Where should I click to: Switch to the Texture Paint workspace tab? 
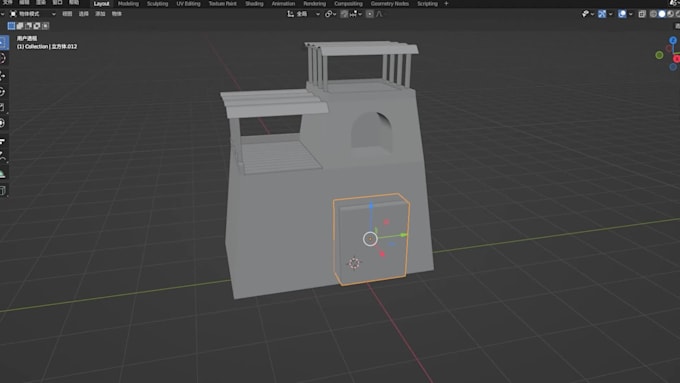coord(222,3)
